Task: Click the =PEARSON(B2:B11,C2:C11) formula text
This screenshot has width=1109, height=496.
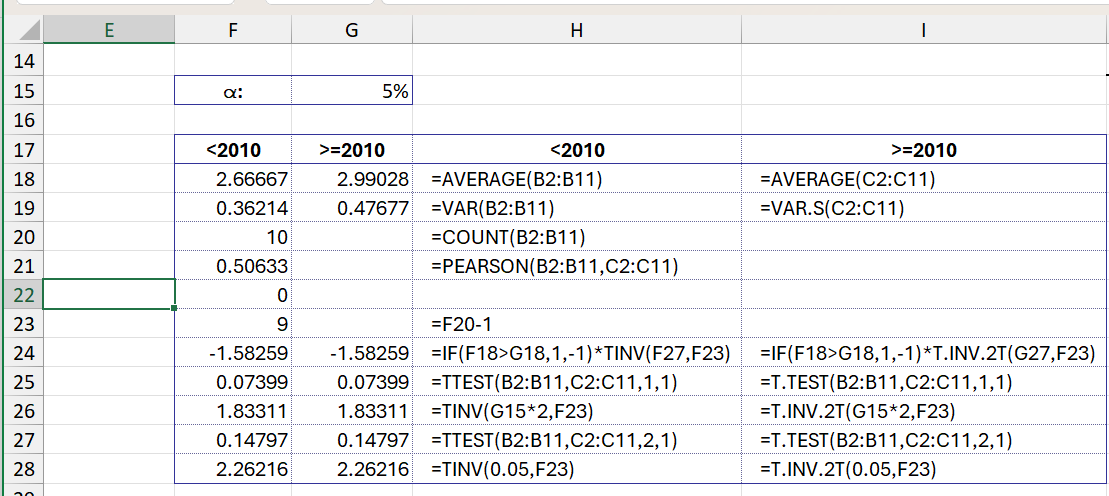Action: [555, 267]
